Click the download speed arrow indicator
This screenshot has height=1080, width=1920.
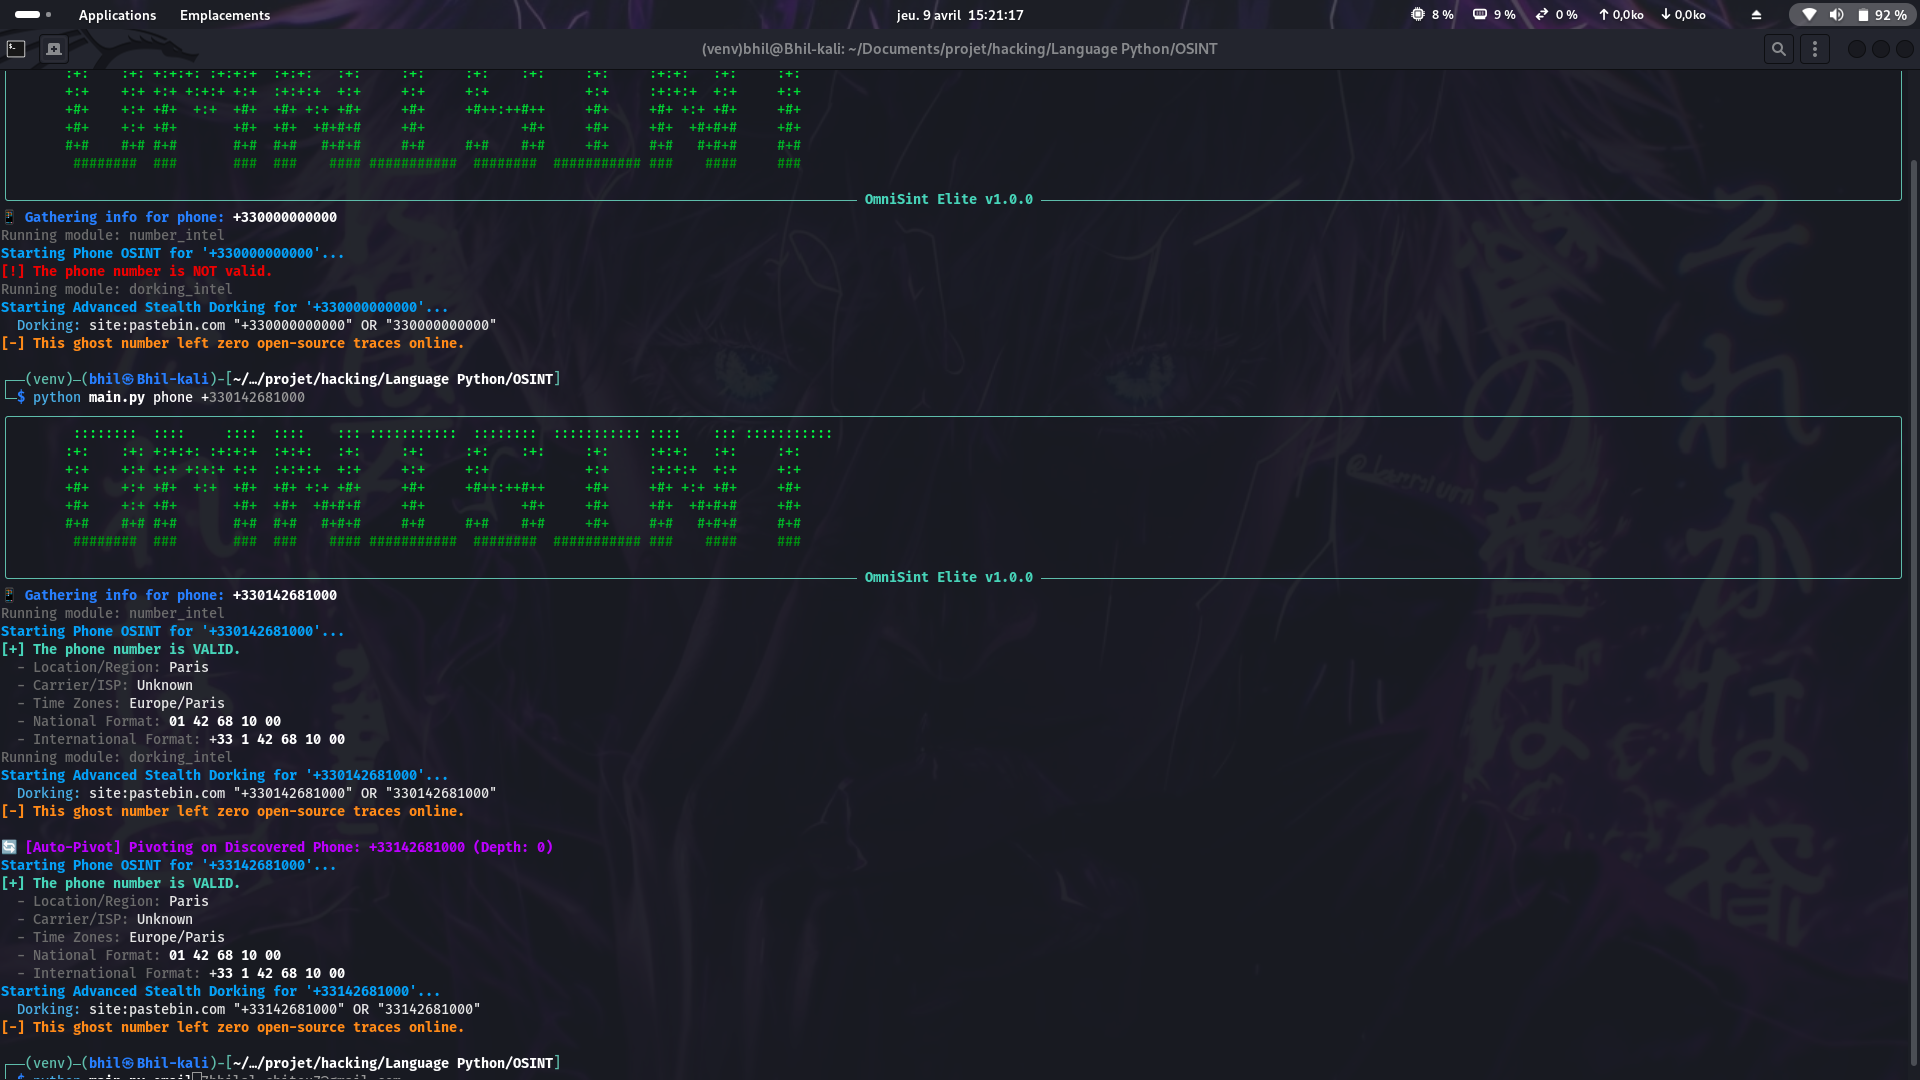tap(1665, 15)
